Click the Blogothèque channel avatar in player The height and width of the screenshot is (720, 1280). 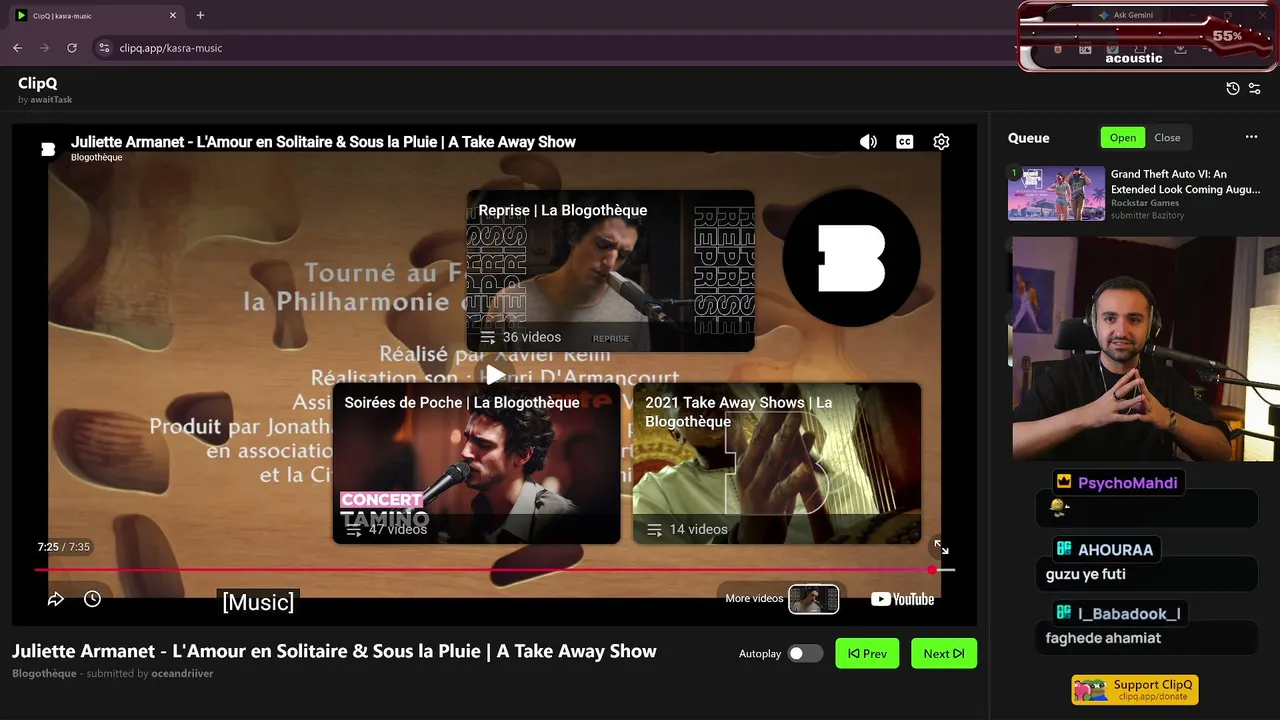click(48, 149)
